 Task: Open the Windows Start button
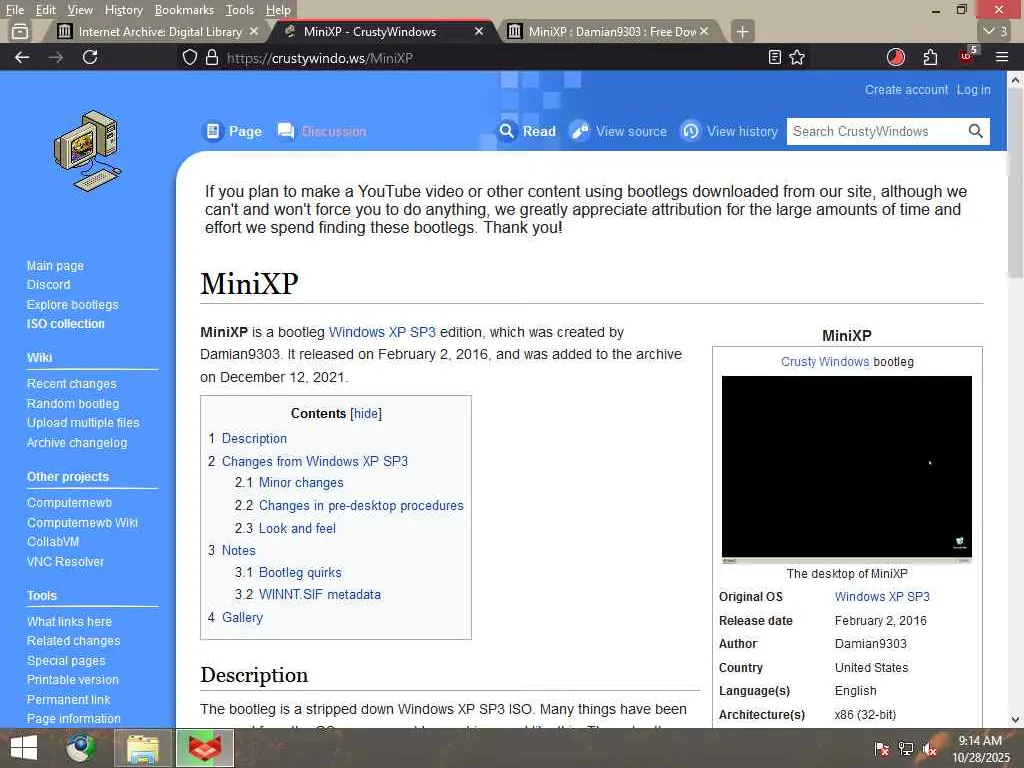24,748
